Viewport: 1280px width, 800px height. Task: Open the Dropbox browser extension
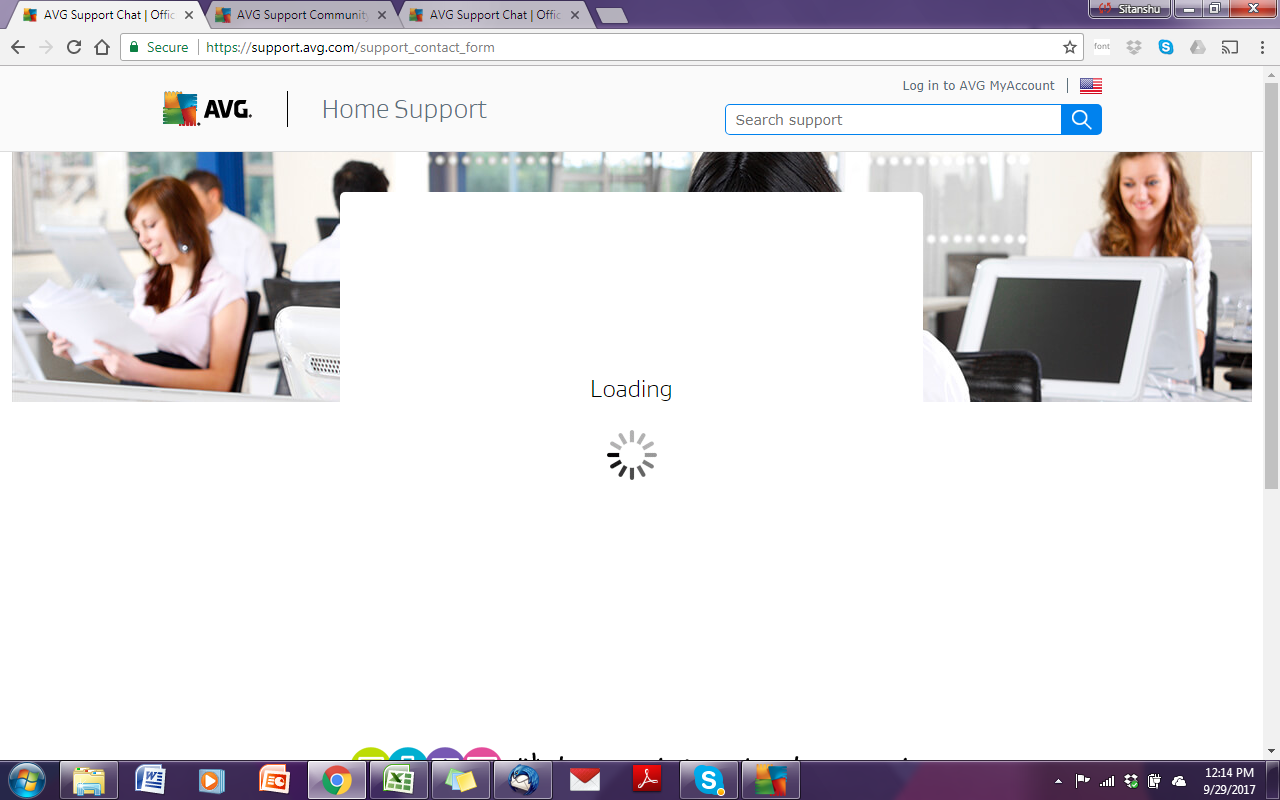pyautogui.click(x=1134, y=47)
